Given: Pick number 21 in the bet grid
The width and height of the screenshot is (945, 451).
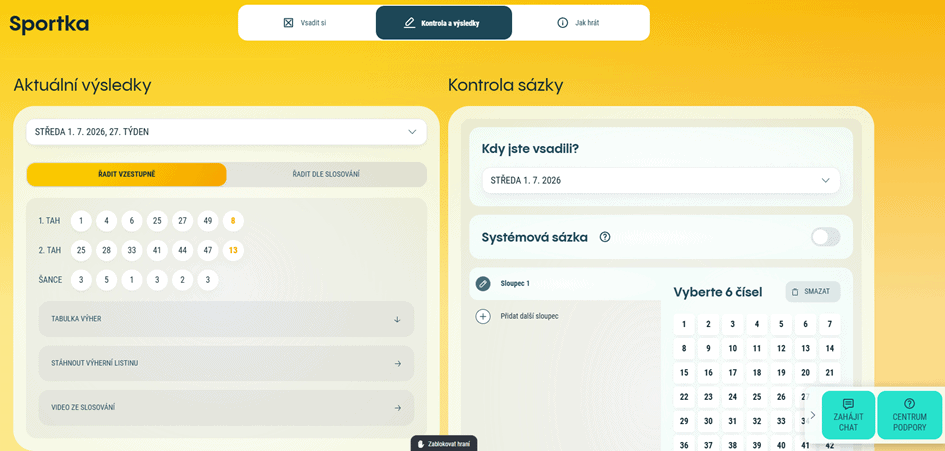Looking at the screenshot, I should [x=829, y=373].
